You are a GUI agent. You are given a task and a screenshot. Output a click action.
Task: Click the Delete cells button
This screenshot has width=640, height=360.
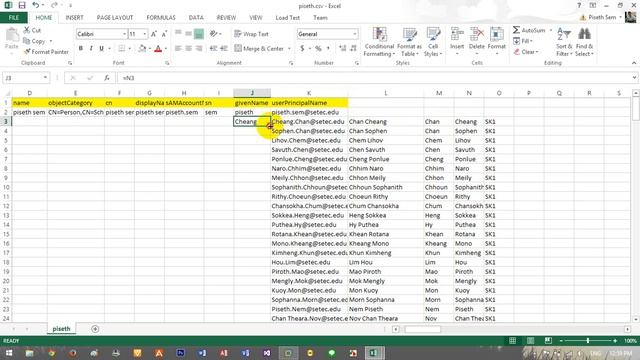tap(476, 42)
